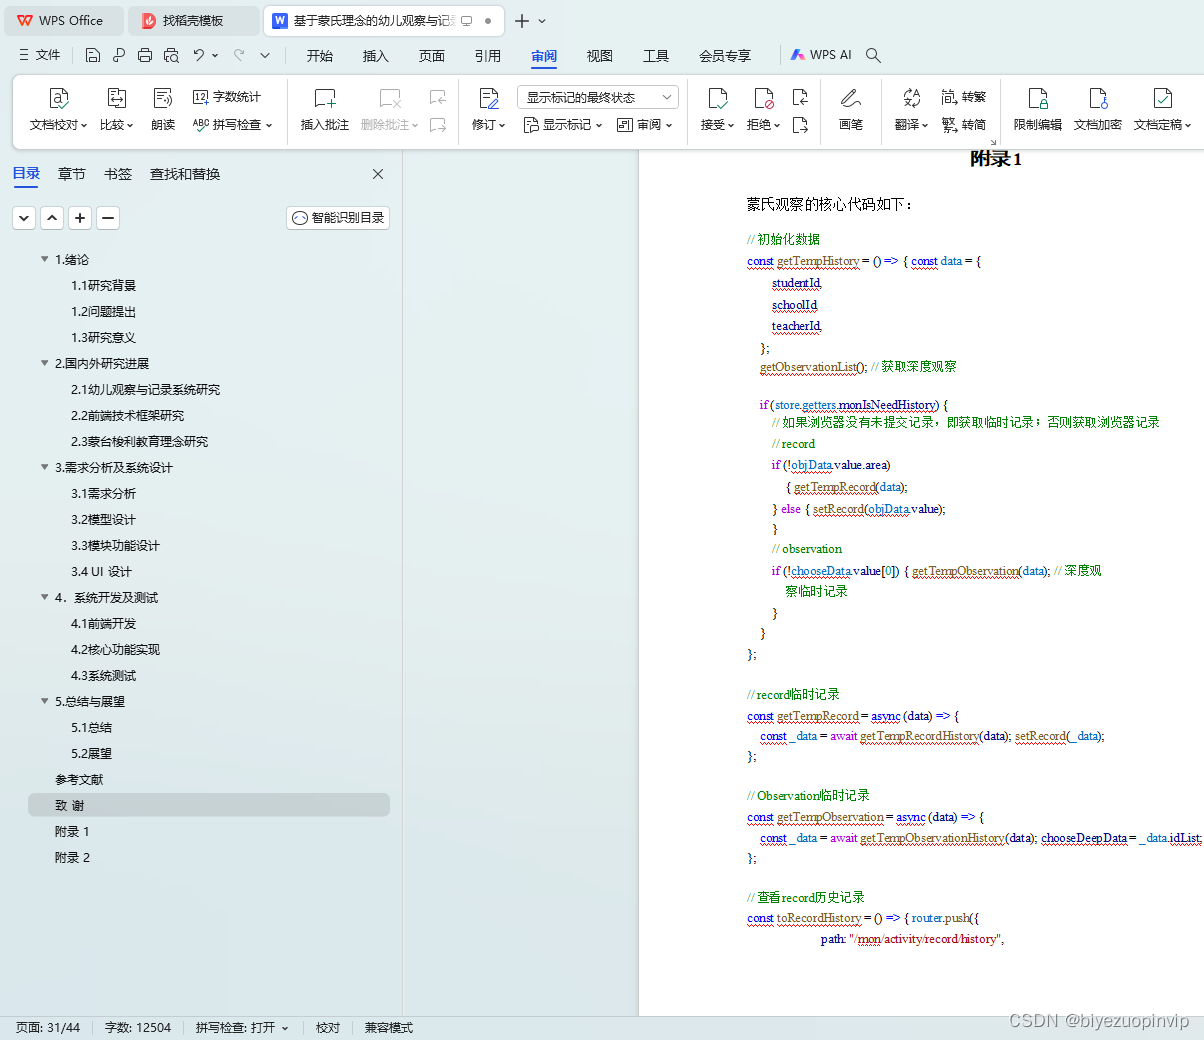This screenshot has width=1204, height=1040.
Task: Click the 拒绝 reject changes icon
Action: [x=763, y=98]
